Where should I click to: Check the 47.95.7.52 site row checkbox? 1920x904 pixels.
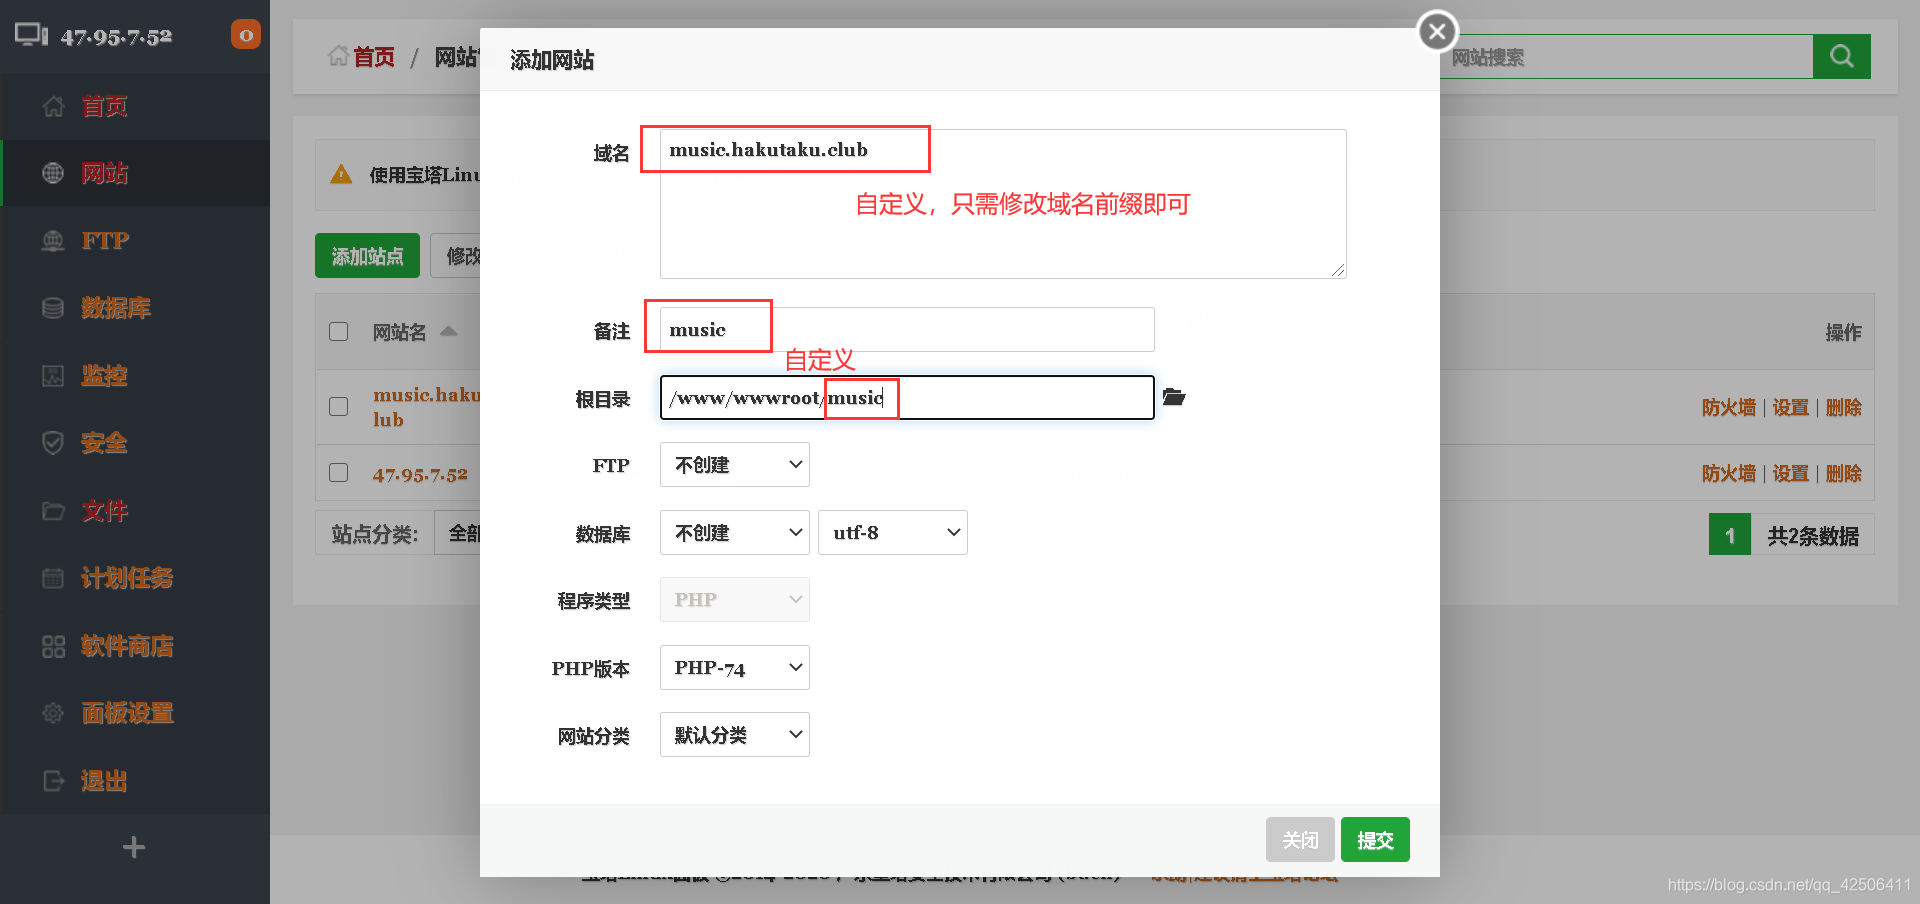coord(339,472)
